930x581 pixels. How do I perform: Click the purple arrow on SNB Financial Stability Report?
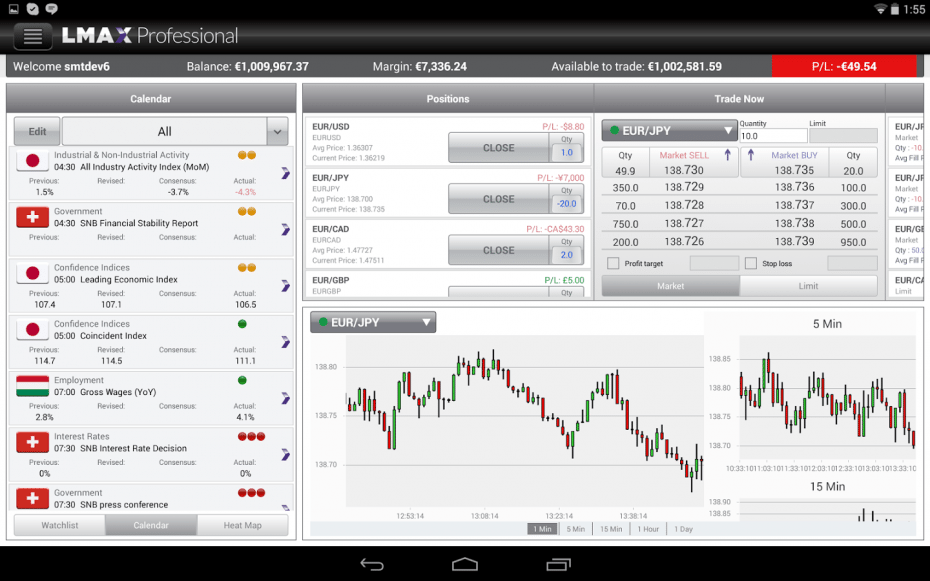tap(285, 229)
